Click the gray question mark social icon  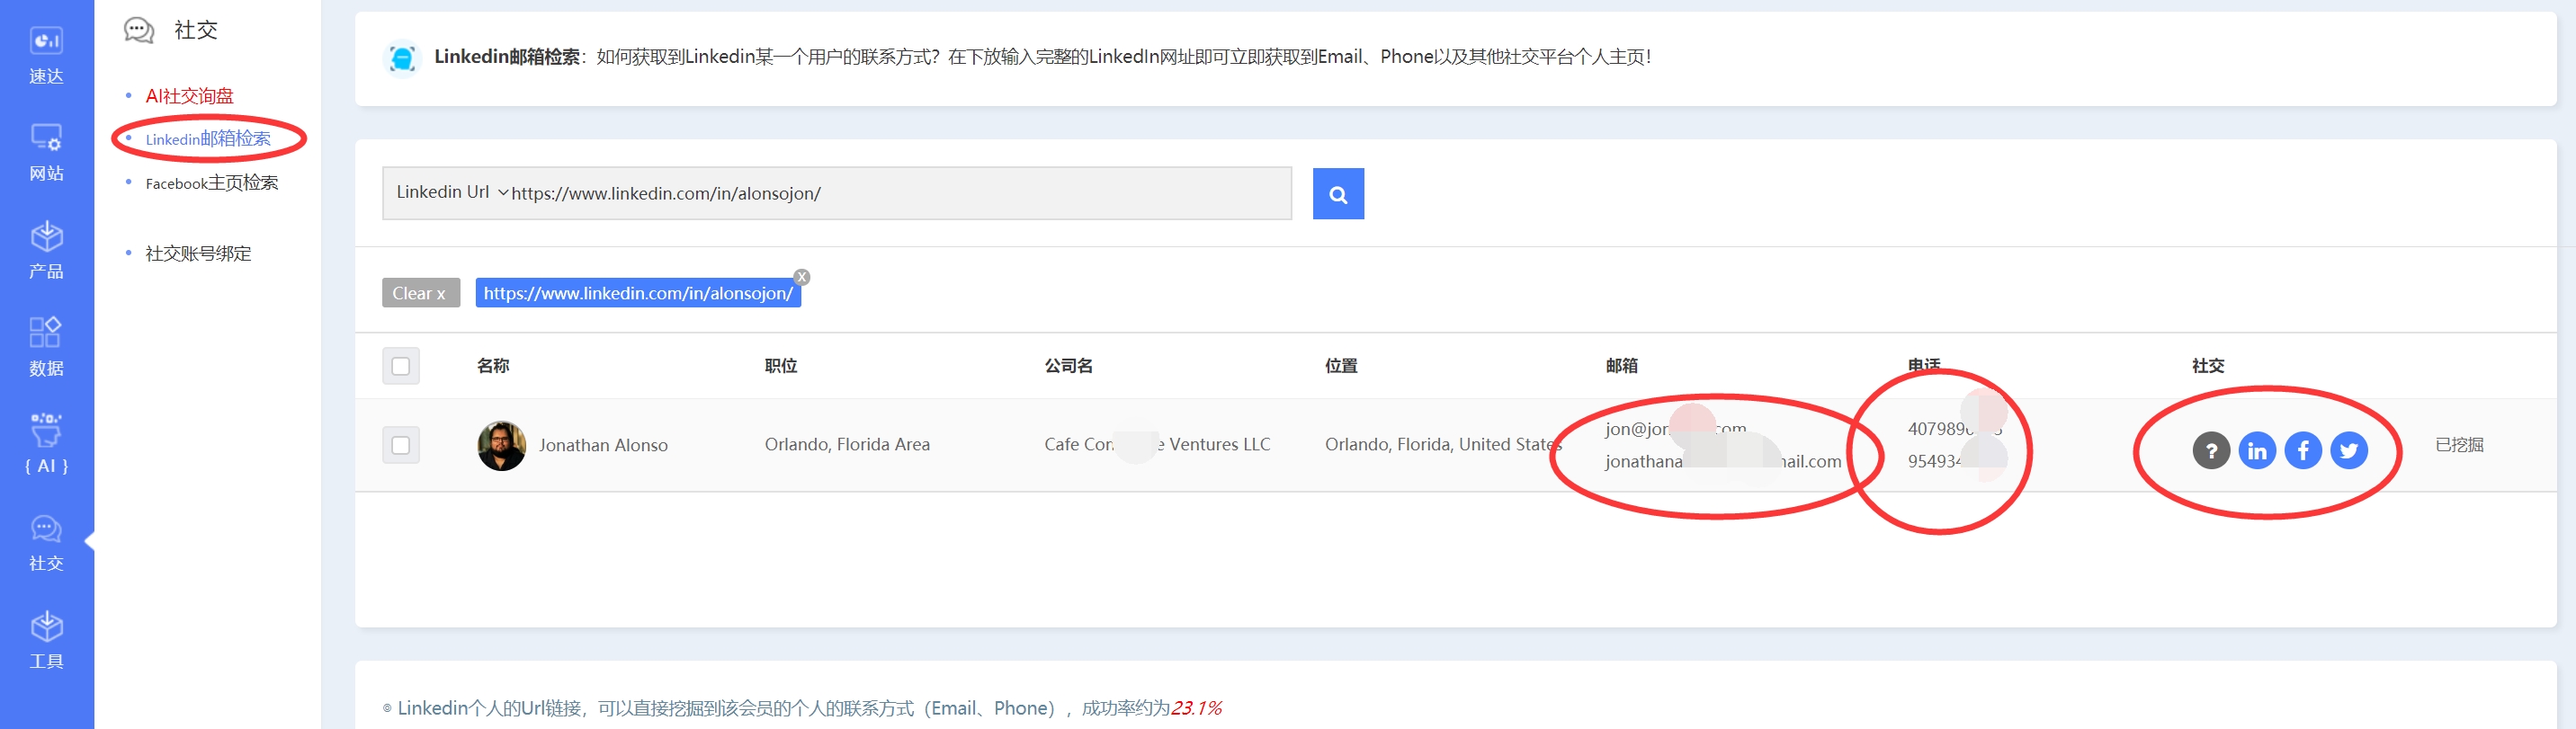click(x=2210, y=451)
